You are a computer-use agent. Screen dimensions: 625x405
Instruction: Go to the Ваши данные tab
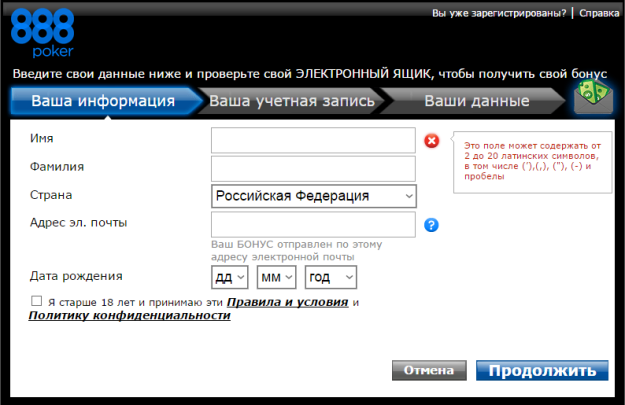point(476,101)
